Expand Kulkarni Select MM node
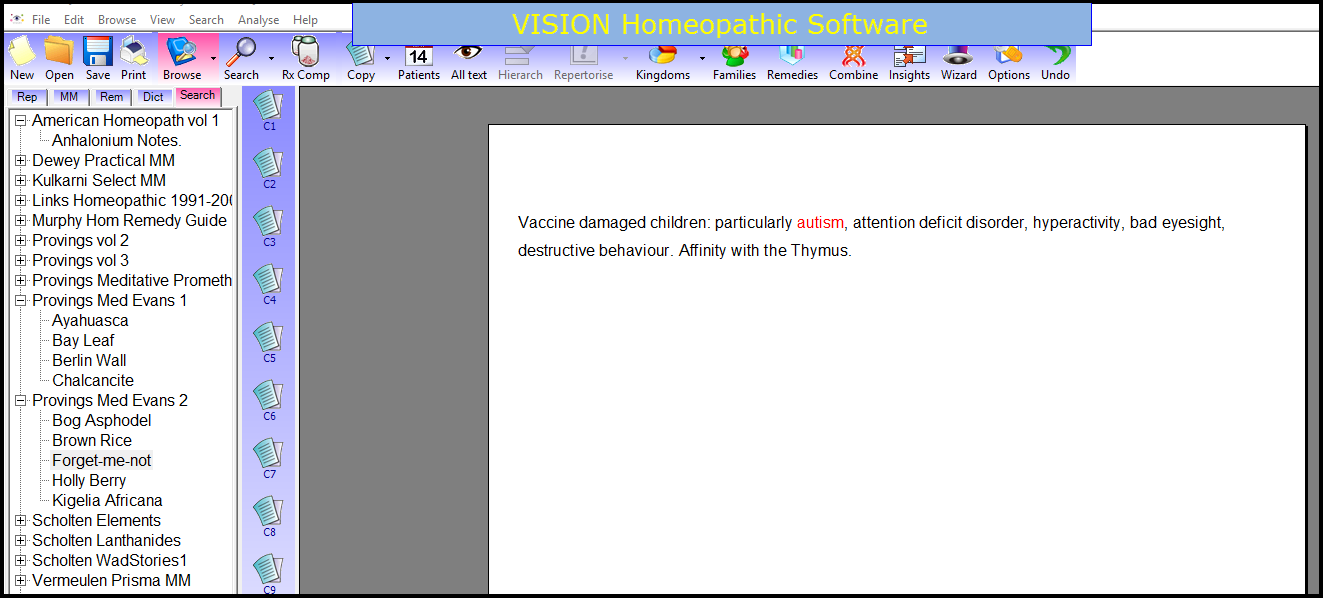The height and width of the screenshot is (598, 1323). coord(21,181)
